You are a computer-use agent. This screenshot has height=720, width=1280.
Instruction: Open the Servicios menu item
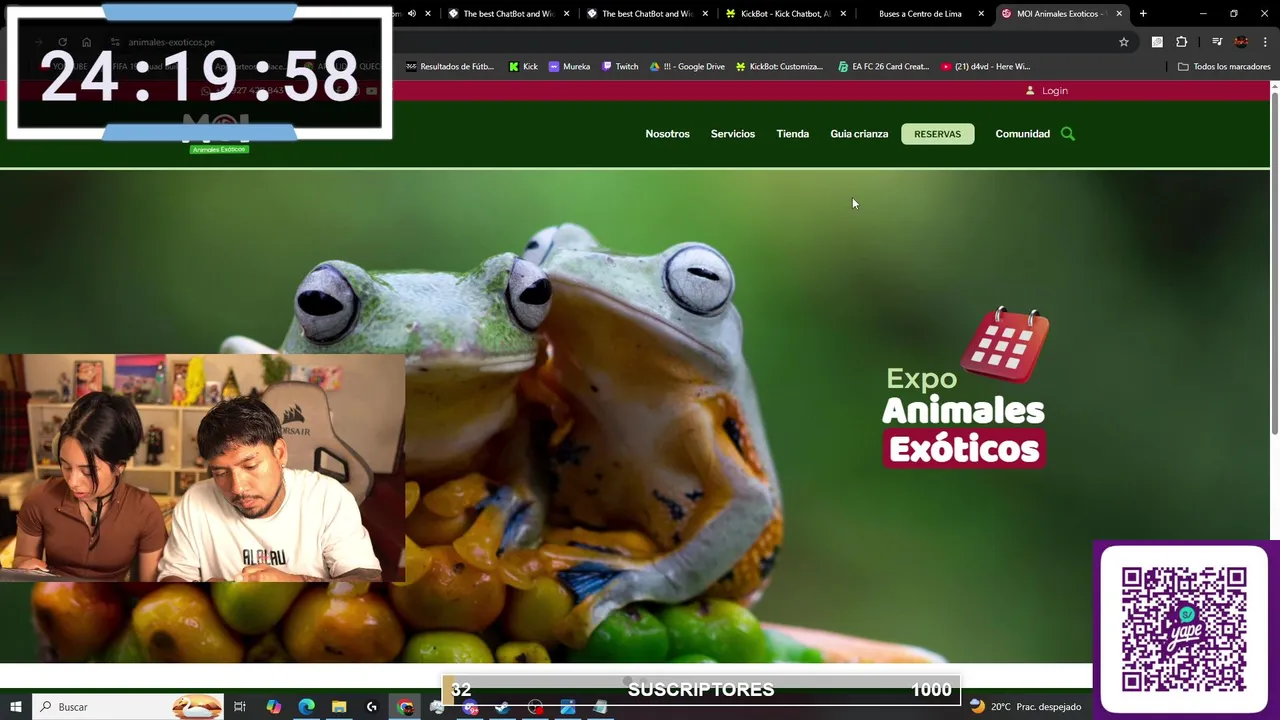733,134
